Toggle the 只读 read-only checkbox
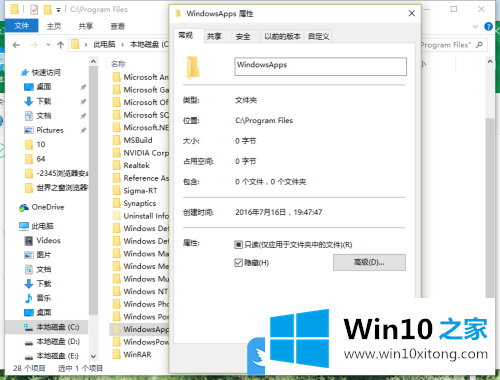This screenshot has width=500, height=380. [x=238, y=245]
